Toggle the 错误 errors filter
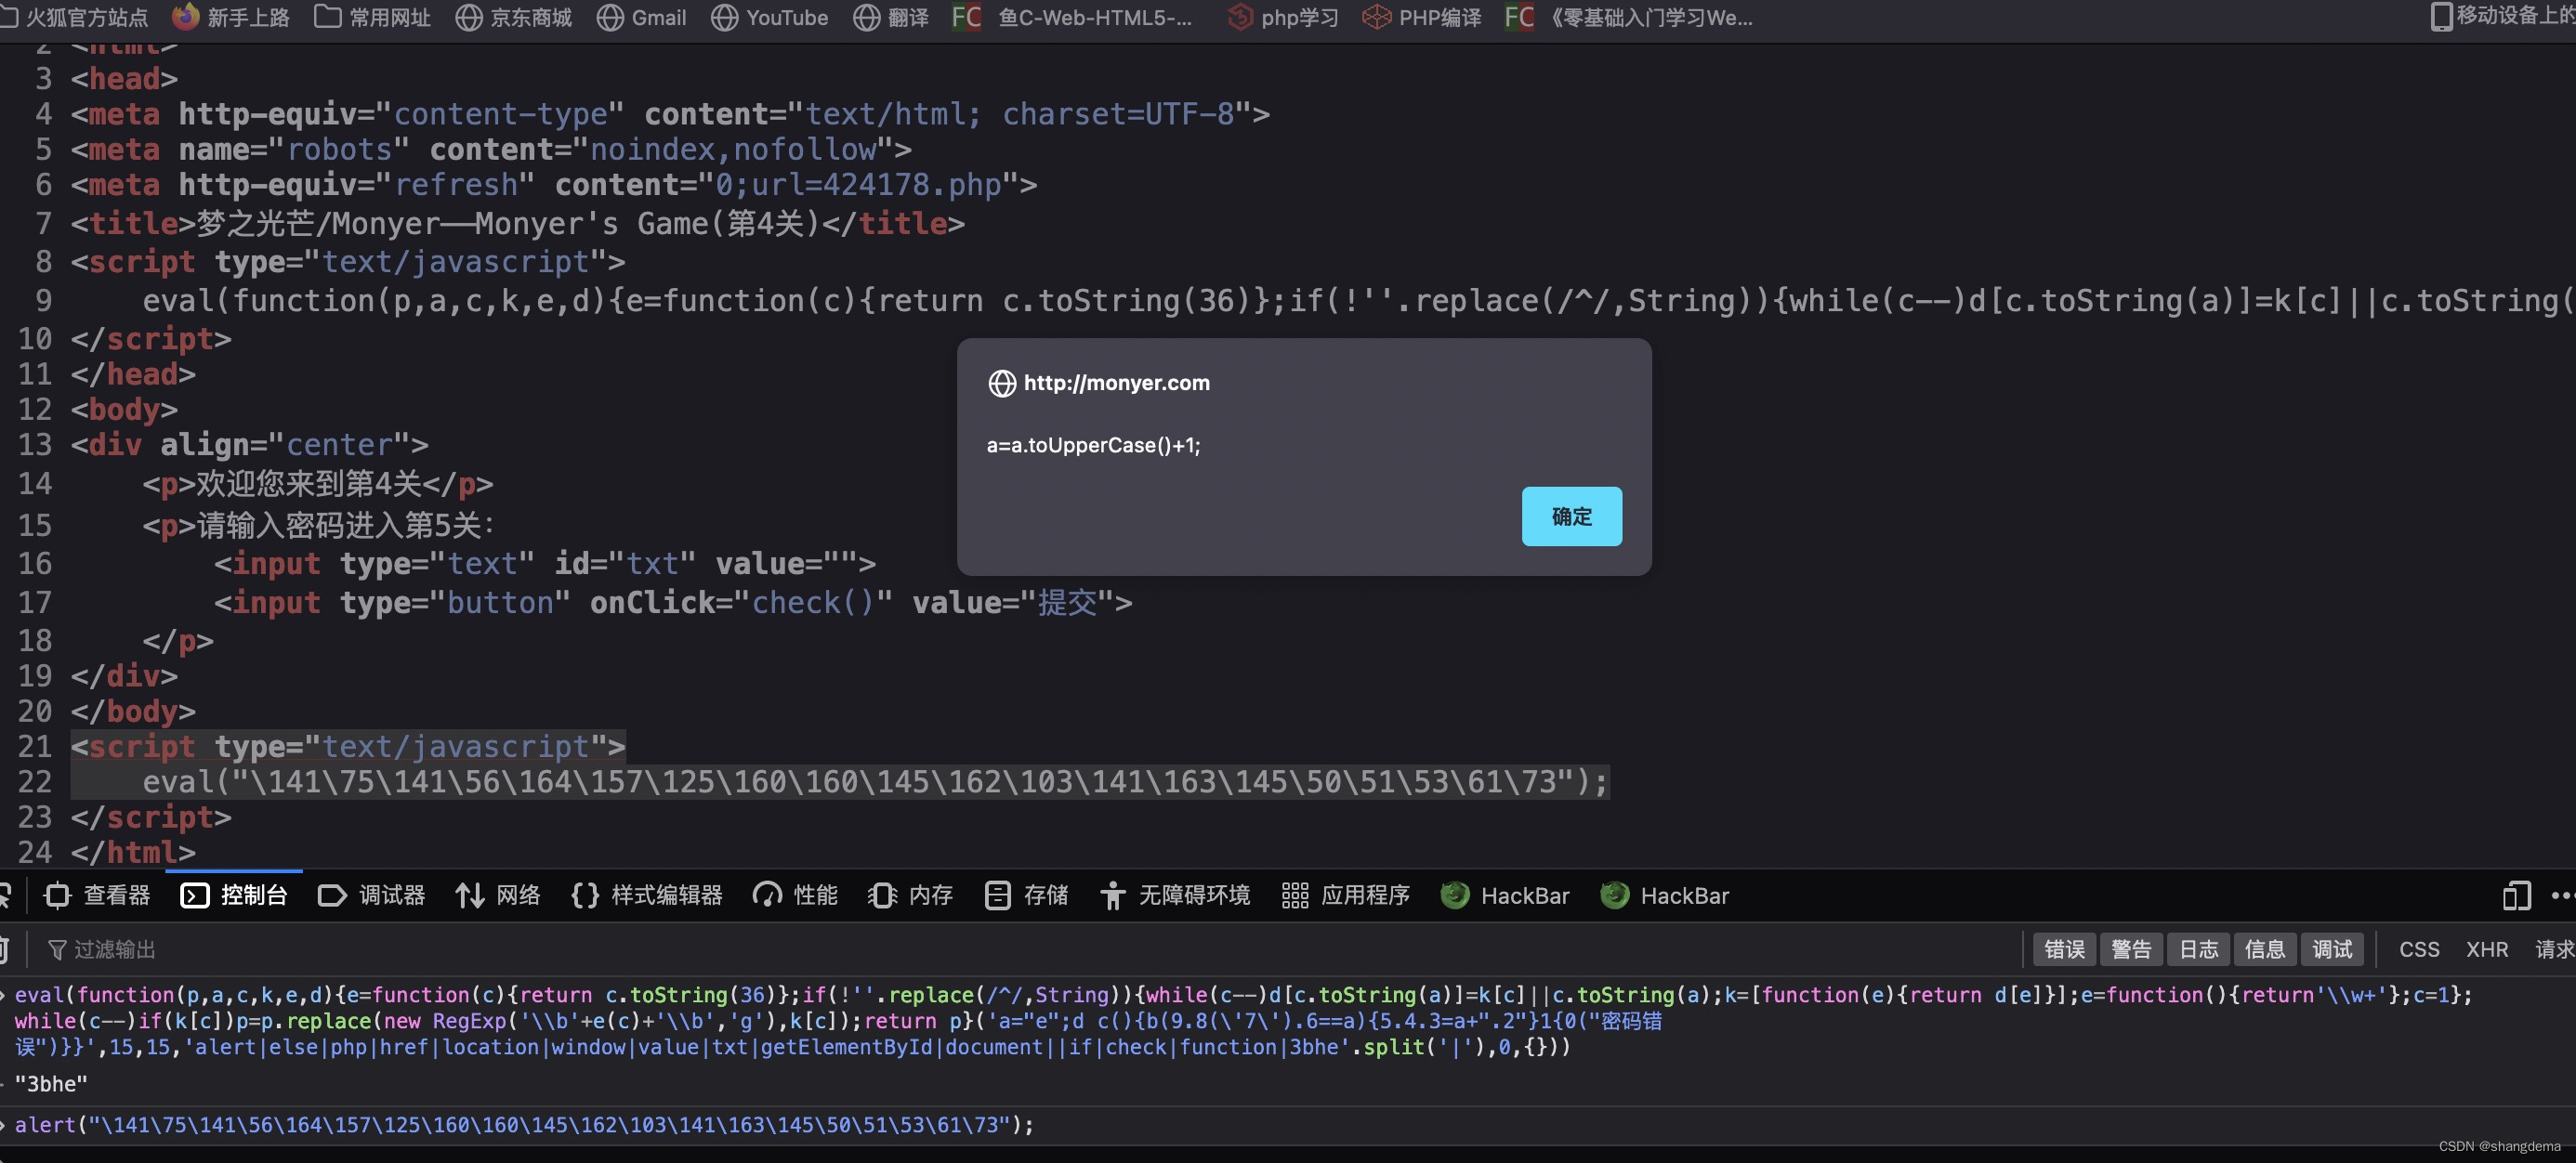2576x1163 pixels. pyautogui.click(x=2064, y=949)
